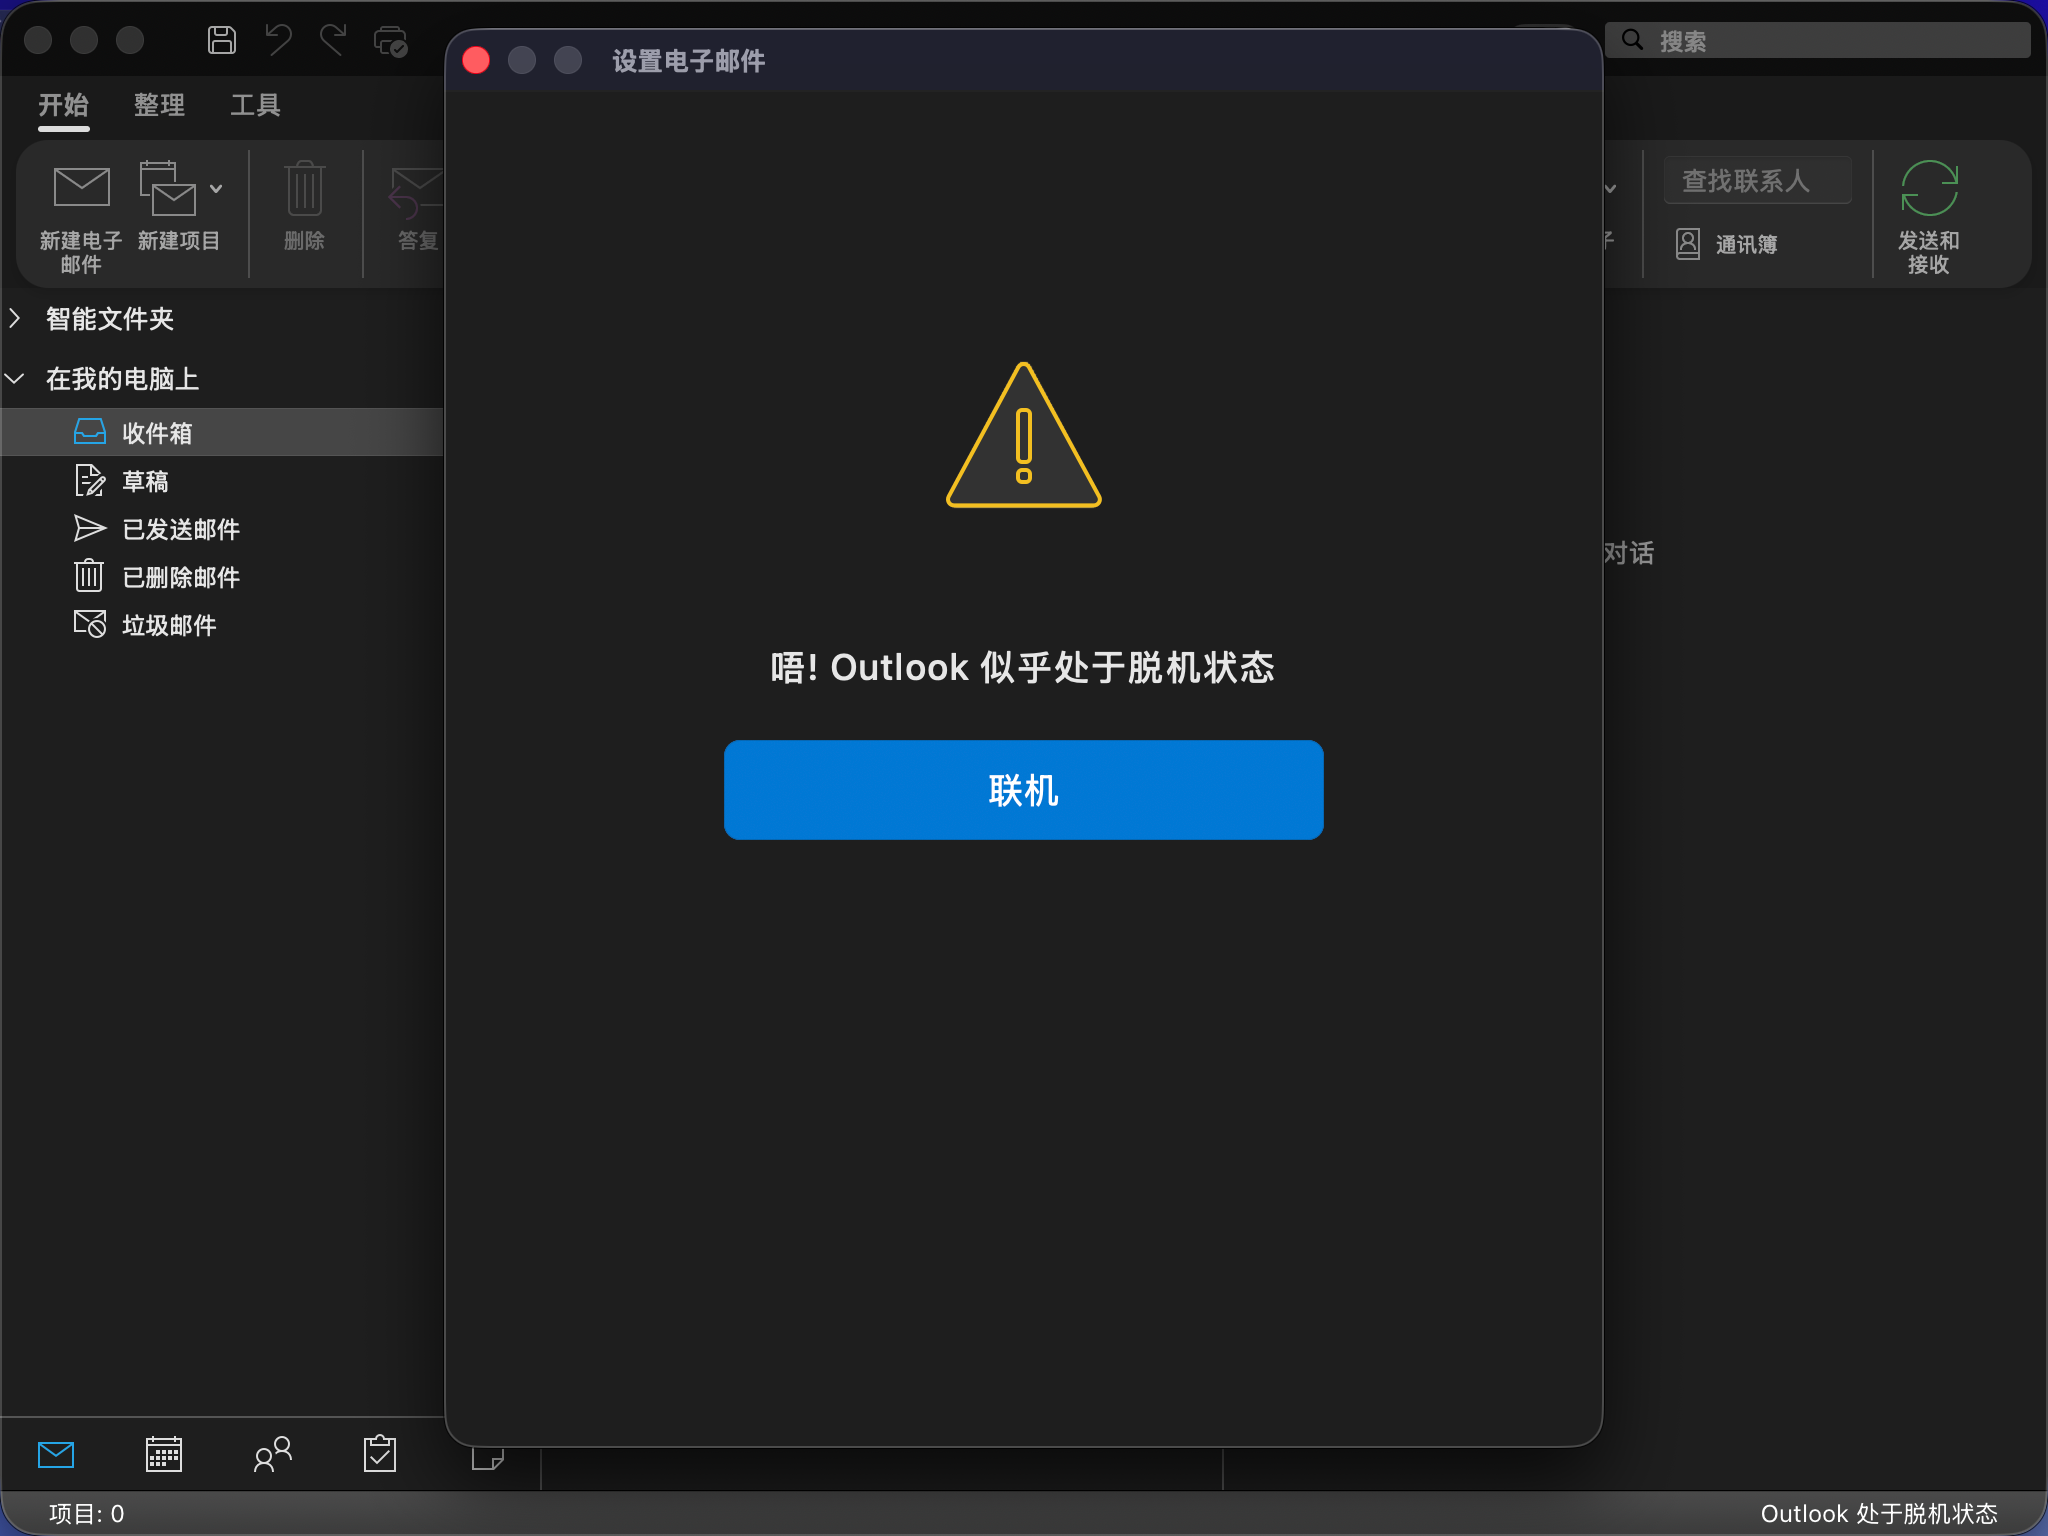Select the 收件箱 folder
Screen dimensions: 2048x1536
(222, 432)
